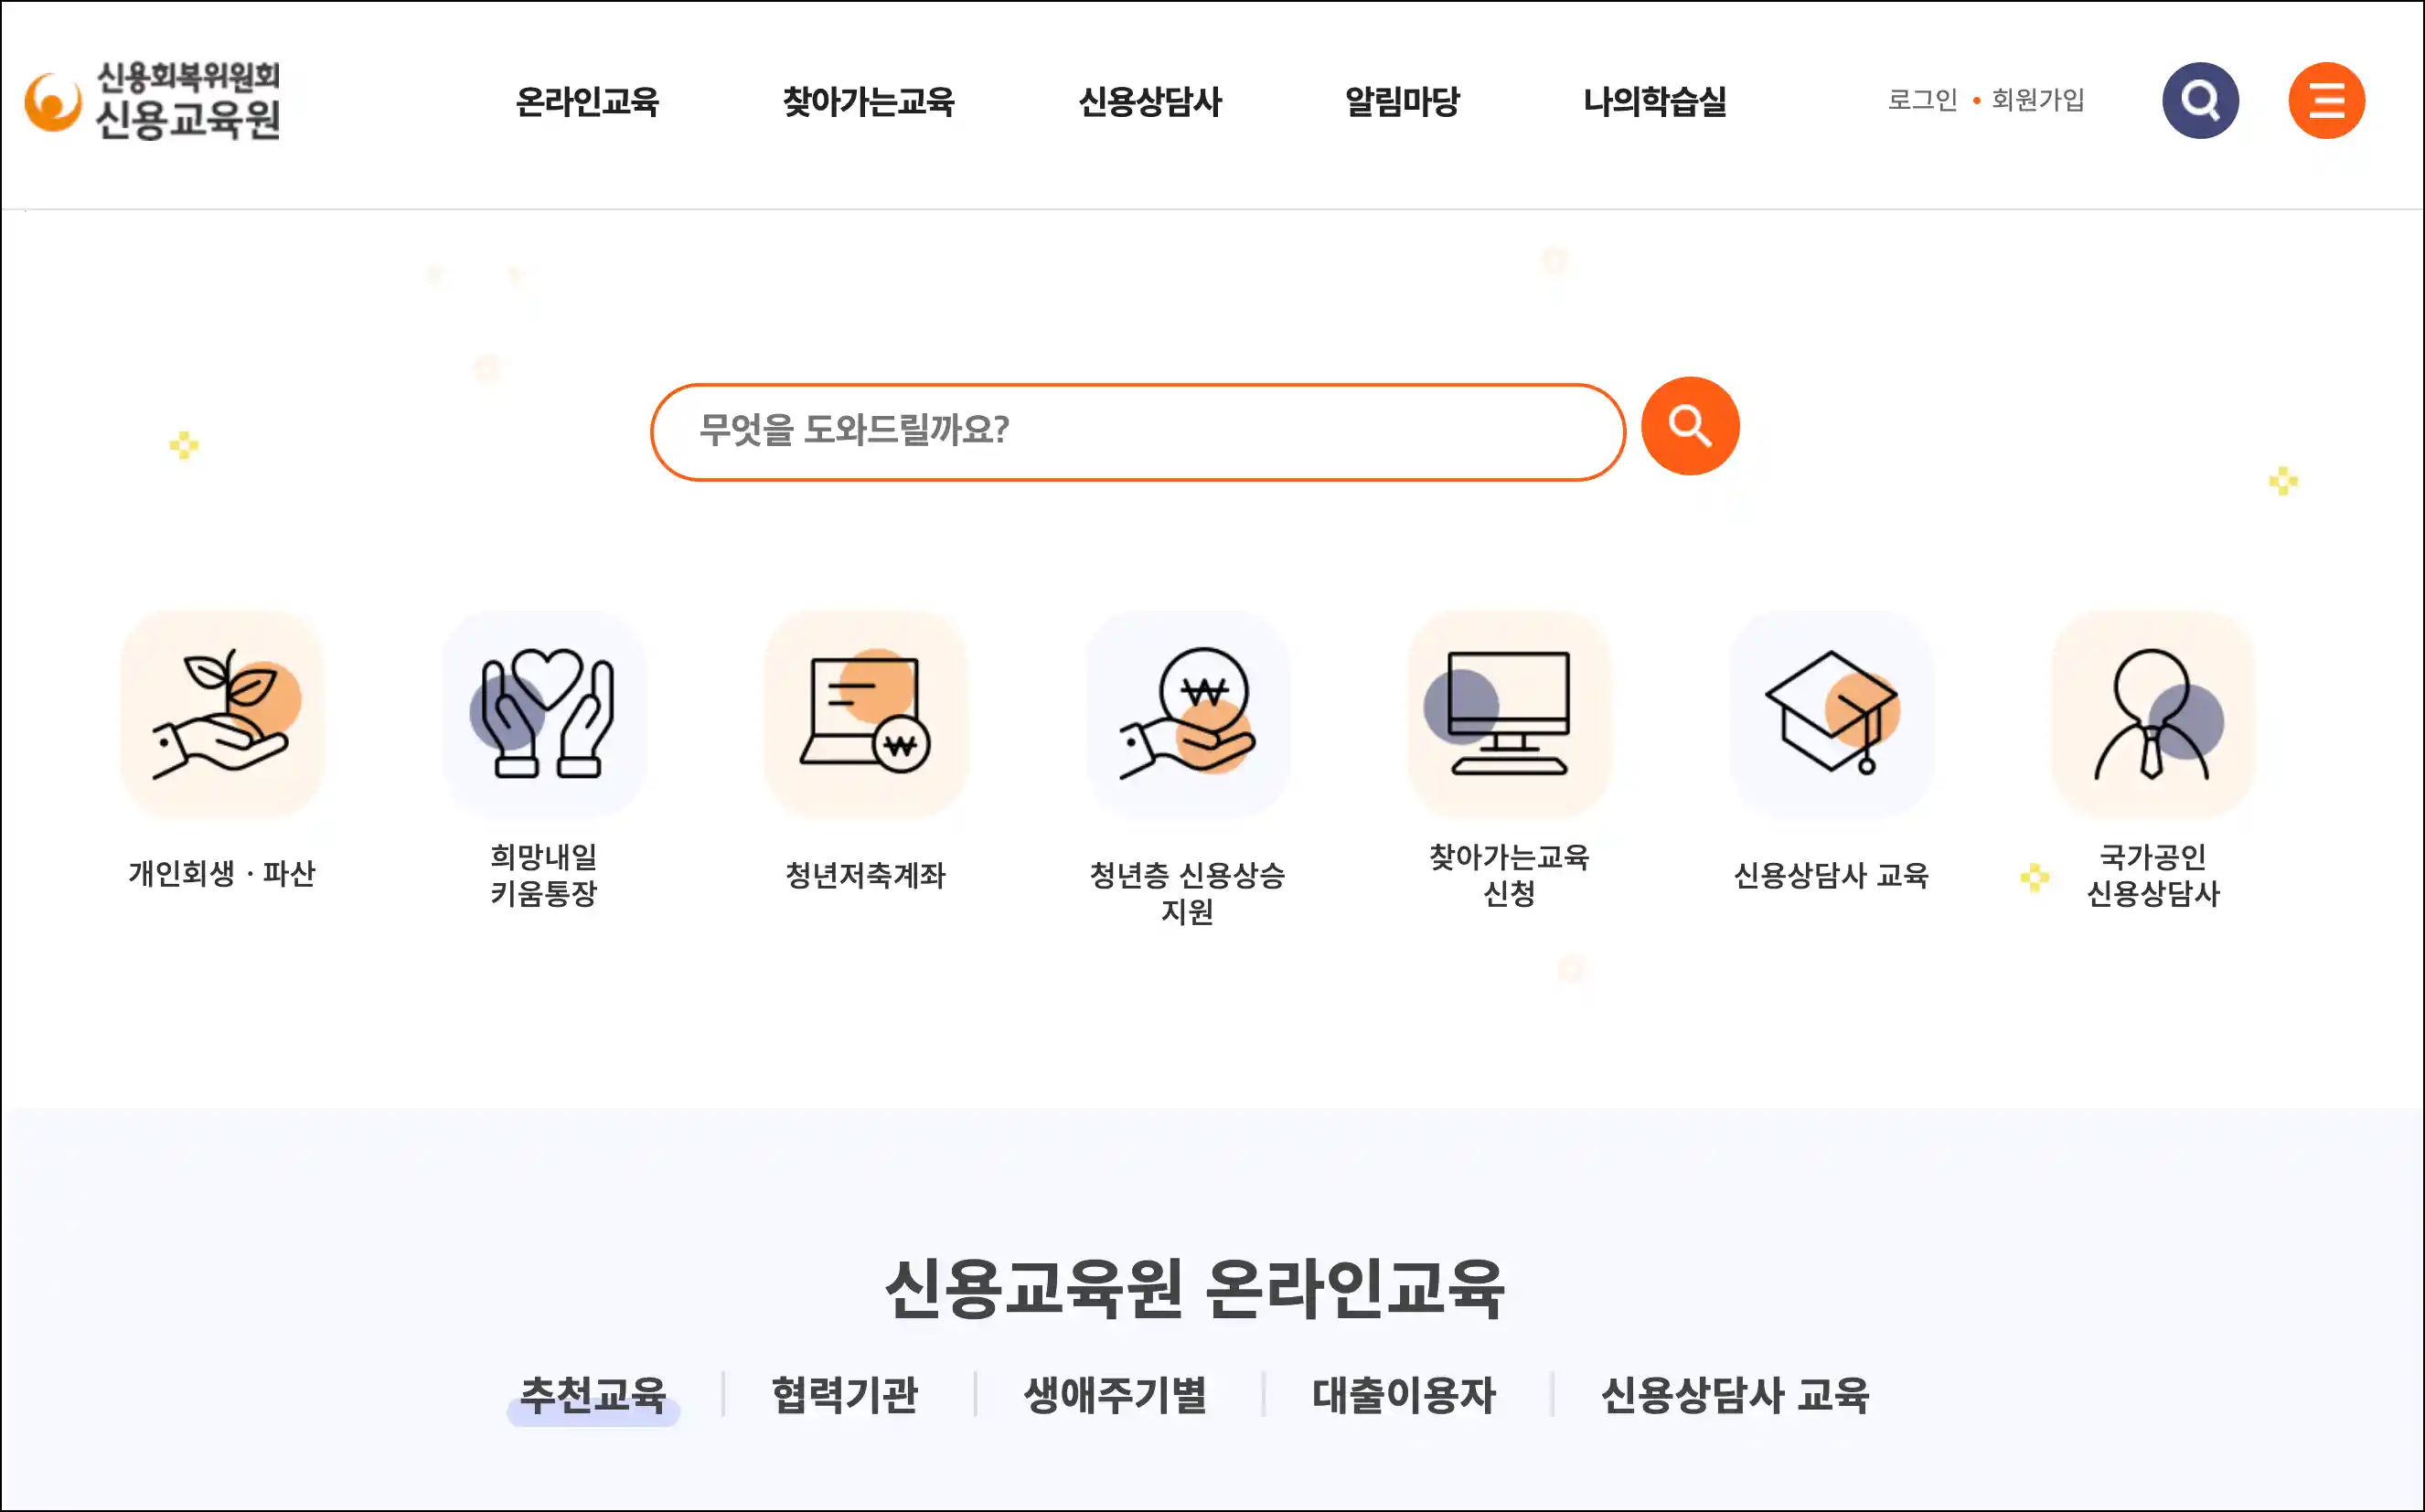Open the 신용상담사 menu
The width and height of the screenshot is (2425, 1512).
tap(1150, 101)
